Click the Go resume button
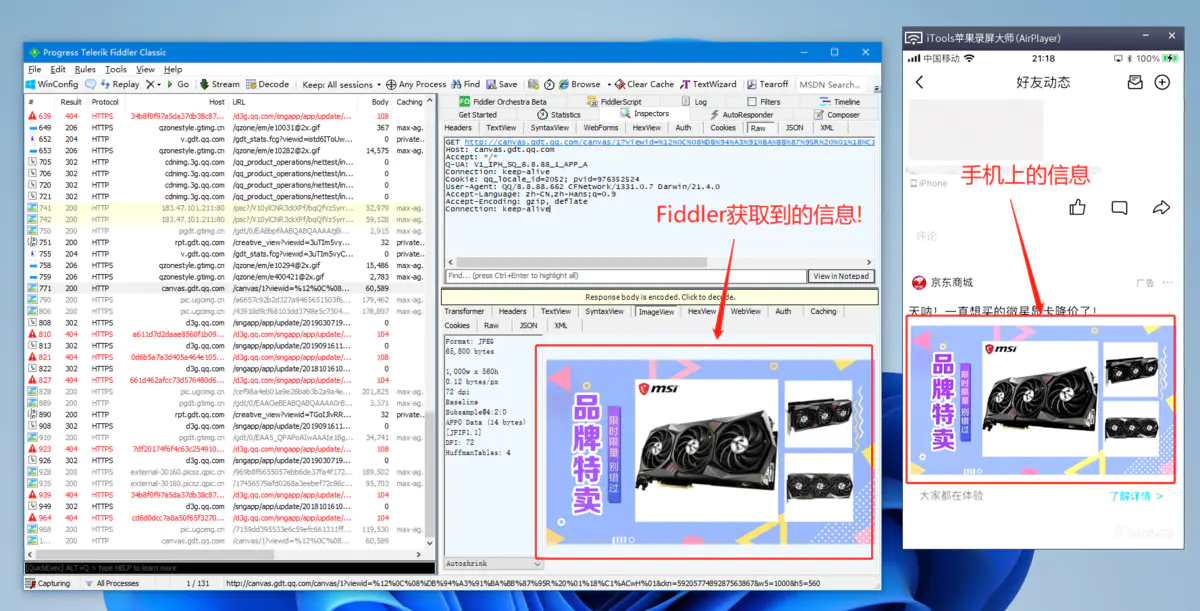Viewport: 1200px width, 611px height. 177,85
